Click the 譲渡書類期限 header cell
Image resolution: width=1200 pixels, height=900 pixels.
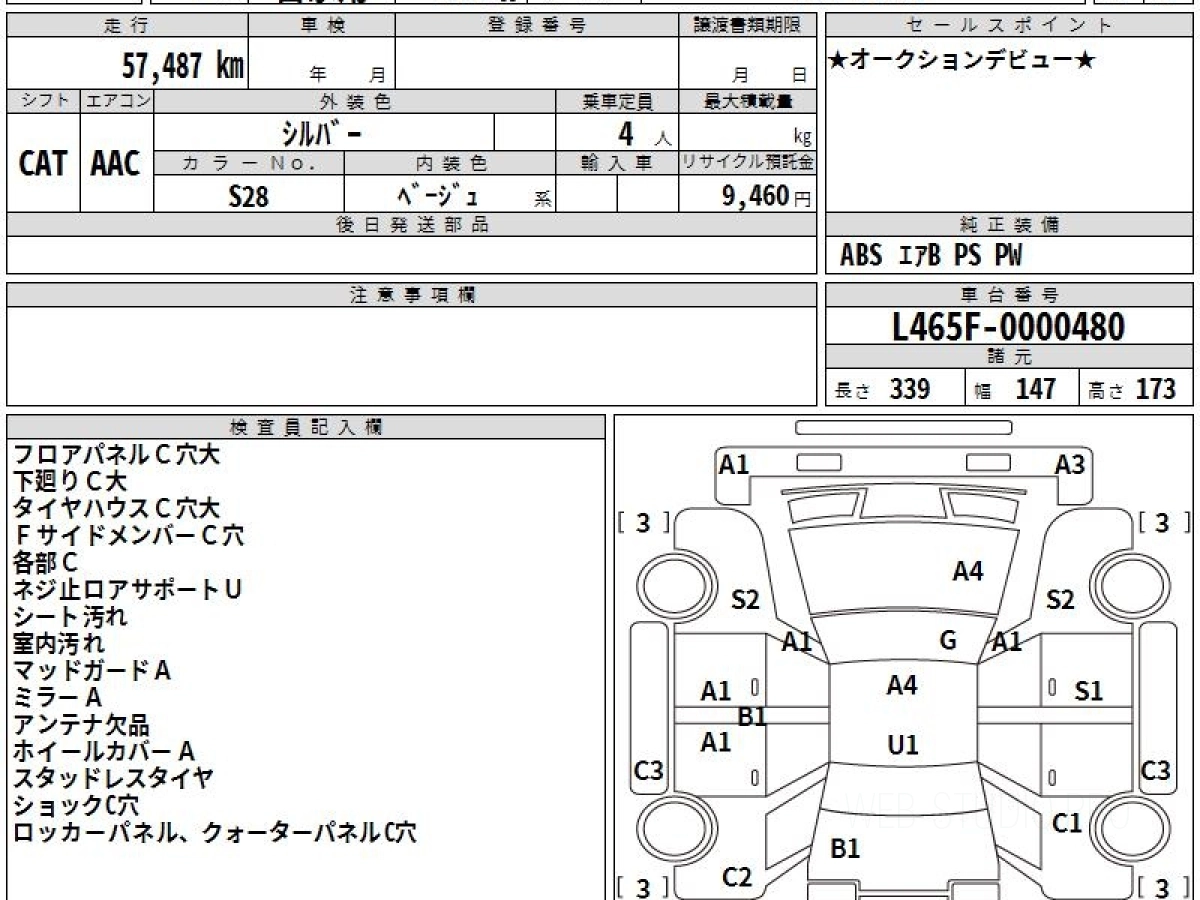coord(747,26)
